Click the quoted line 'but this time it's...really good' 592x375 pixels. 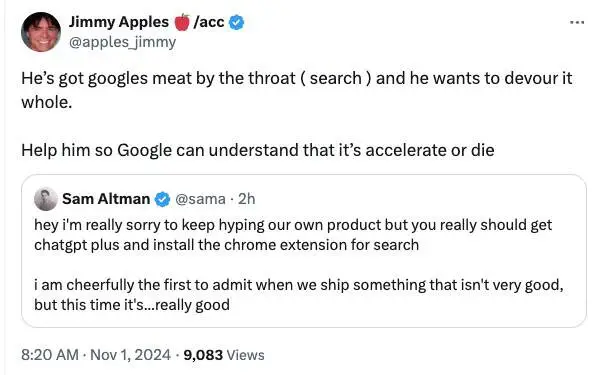pyautogui.click(x=132, y=305)
